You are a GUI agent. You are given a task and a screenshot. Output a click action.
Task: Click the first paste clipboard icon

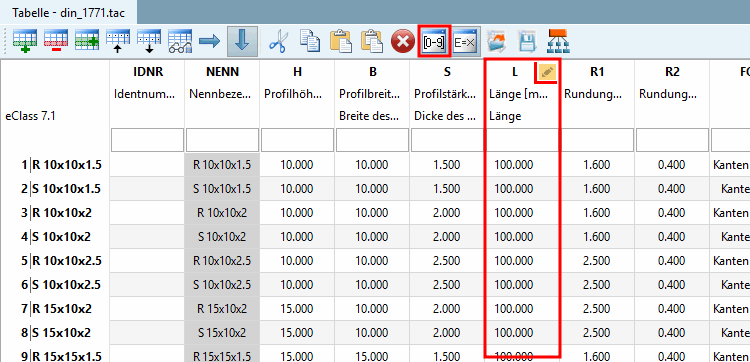[341, 42]
